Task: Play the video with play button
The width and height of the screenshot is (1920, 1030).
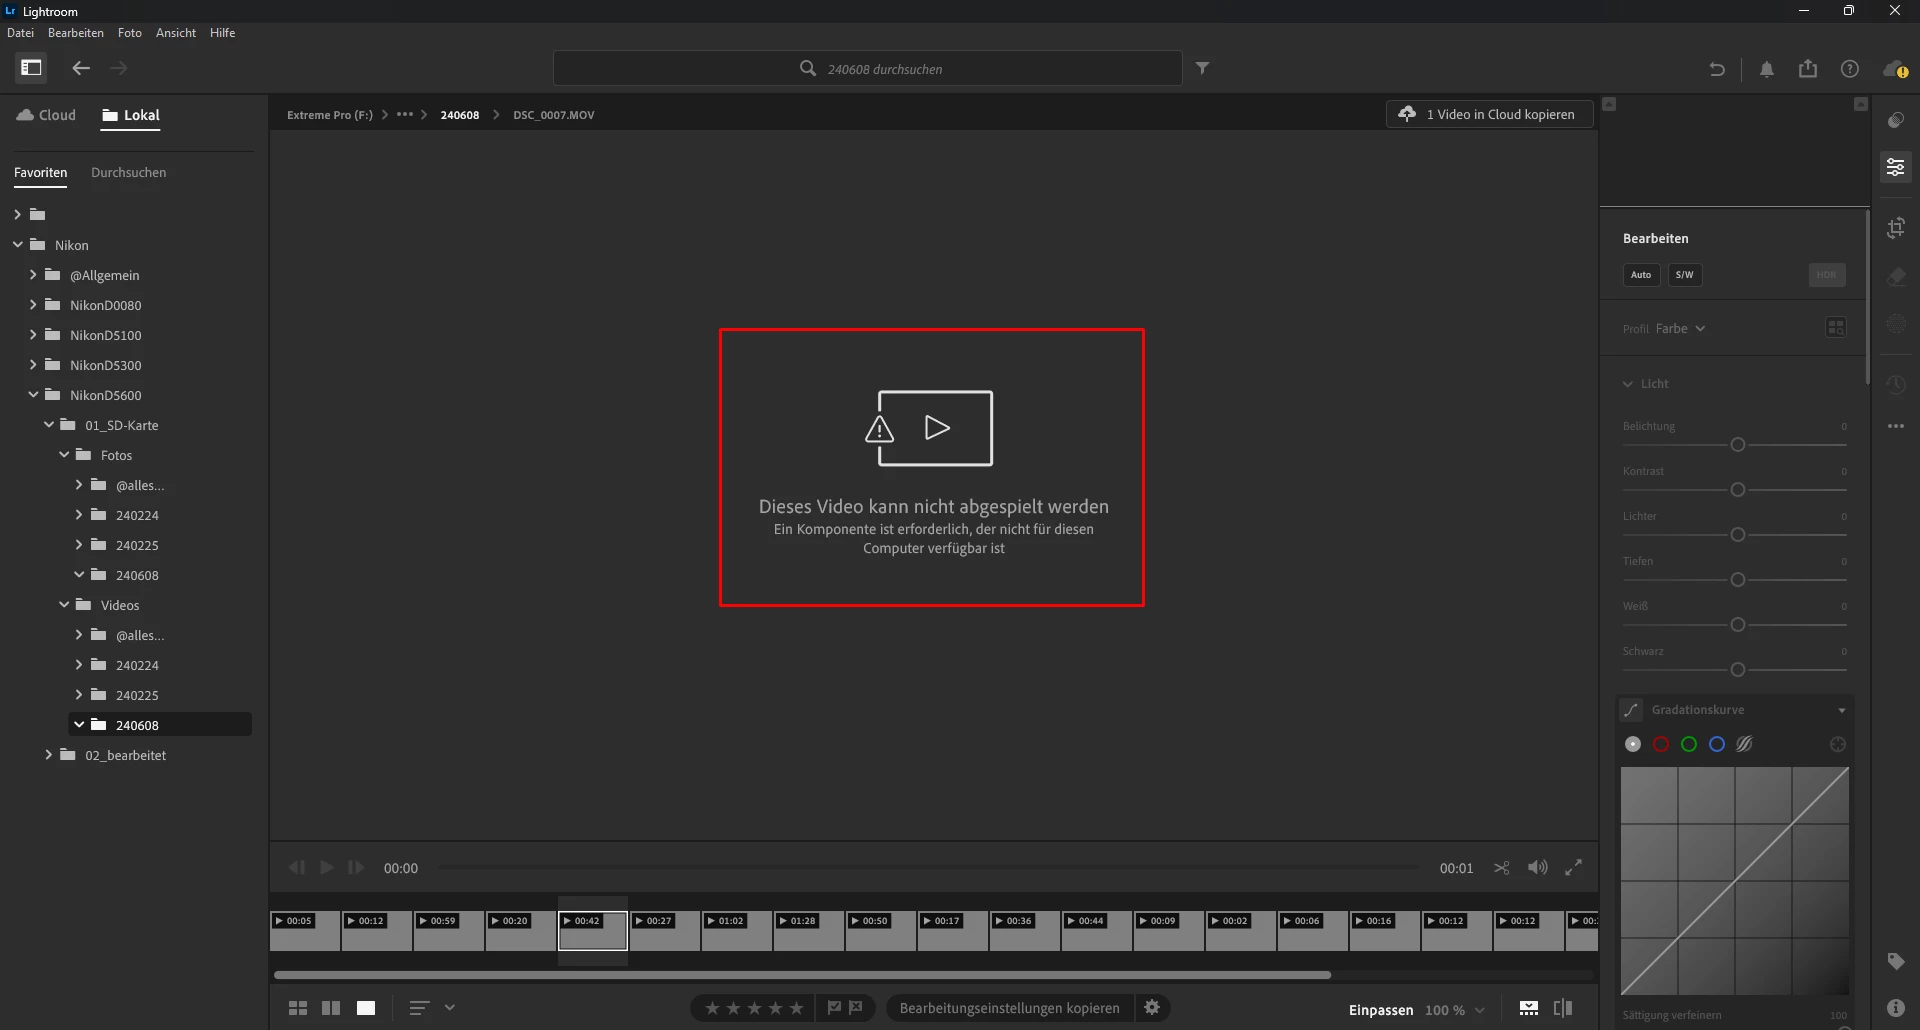Action: click(326, 868)
